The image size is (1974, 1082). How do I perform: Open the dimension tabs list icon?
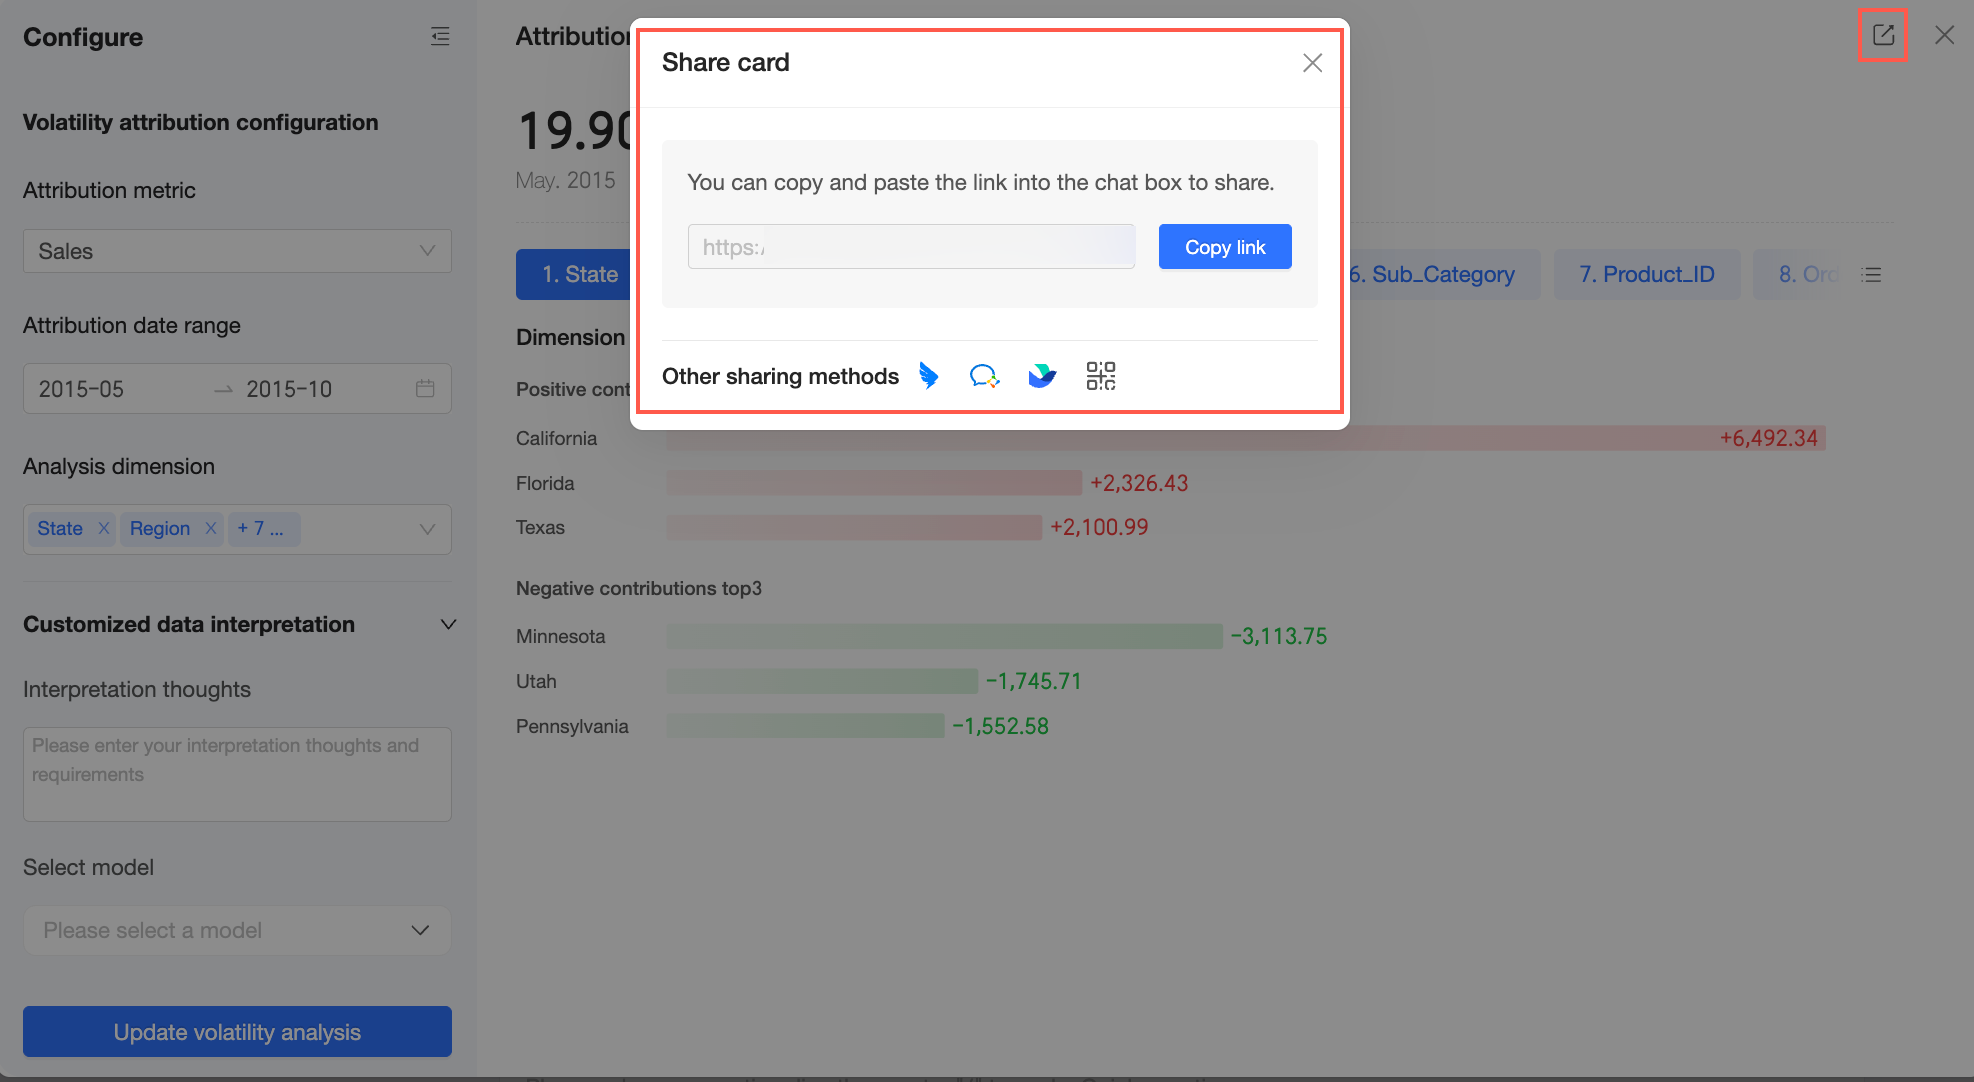[x=1871, y=275]
